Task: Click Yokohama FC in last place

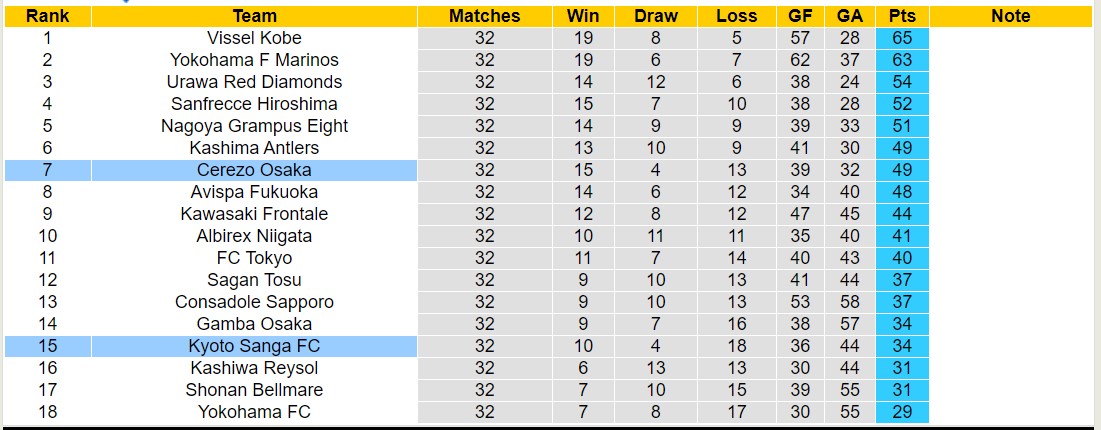Action: 254,412
